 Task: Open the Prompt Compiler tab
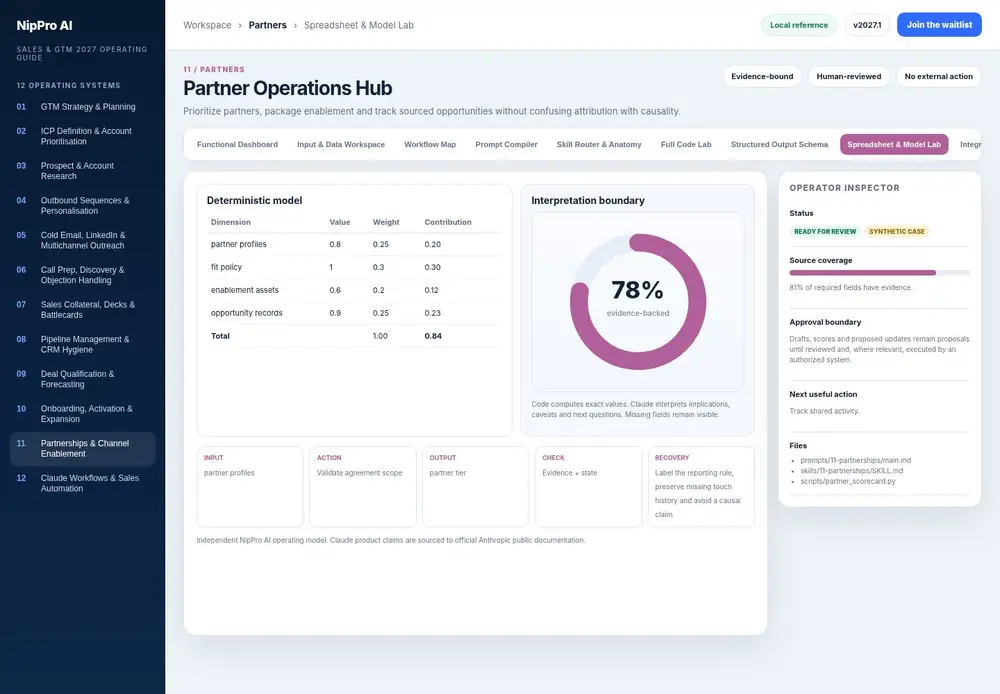(x=506, y=144)
